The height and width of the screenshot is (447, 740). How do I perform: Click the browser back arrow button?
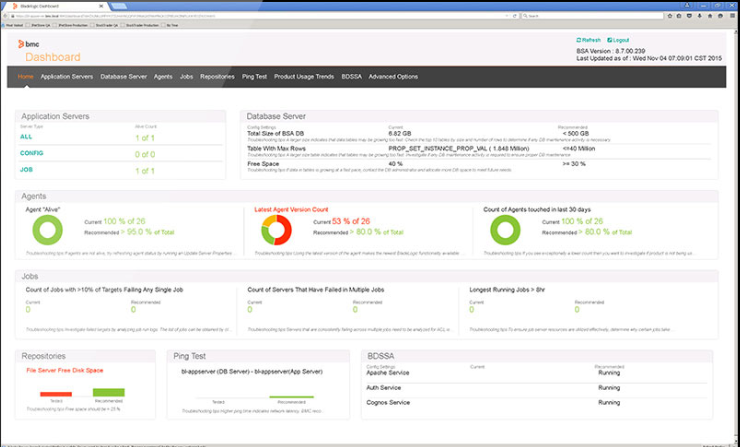pyautogui.click(x=5, y=16)
